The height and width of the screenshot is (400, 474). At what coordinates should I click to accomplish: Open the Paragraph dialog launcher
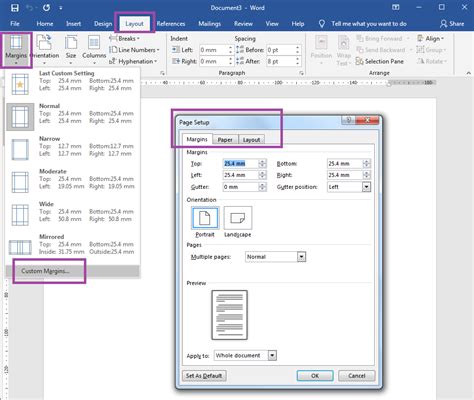[x=301, y=73]
